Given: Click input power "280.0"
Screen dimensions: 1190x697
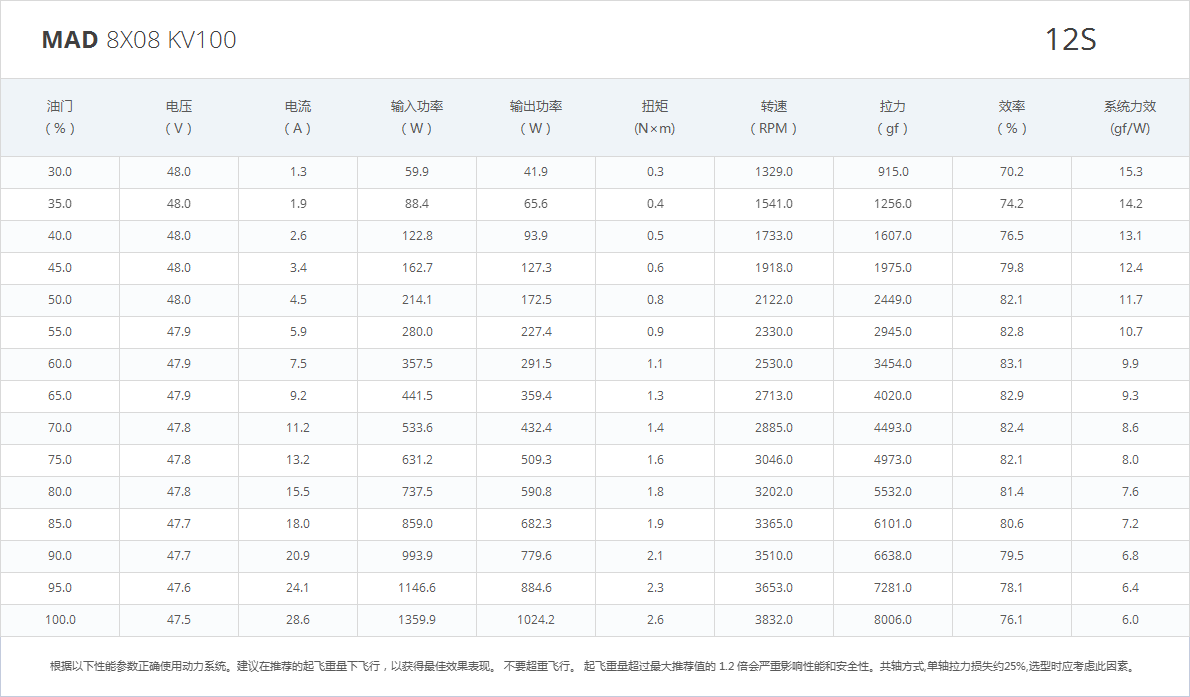Looking at the screenshot, I should tap(417, 332).
